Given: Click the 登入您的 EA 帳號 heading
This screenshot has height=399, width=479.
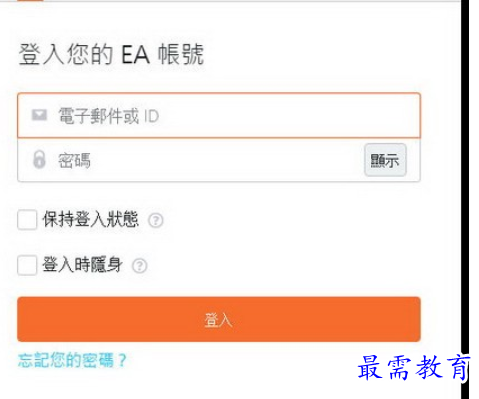Looking at the screenshot, I should (x=111, y=54).
